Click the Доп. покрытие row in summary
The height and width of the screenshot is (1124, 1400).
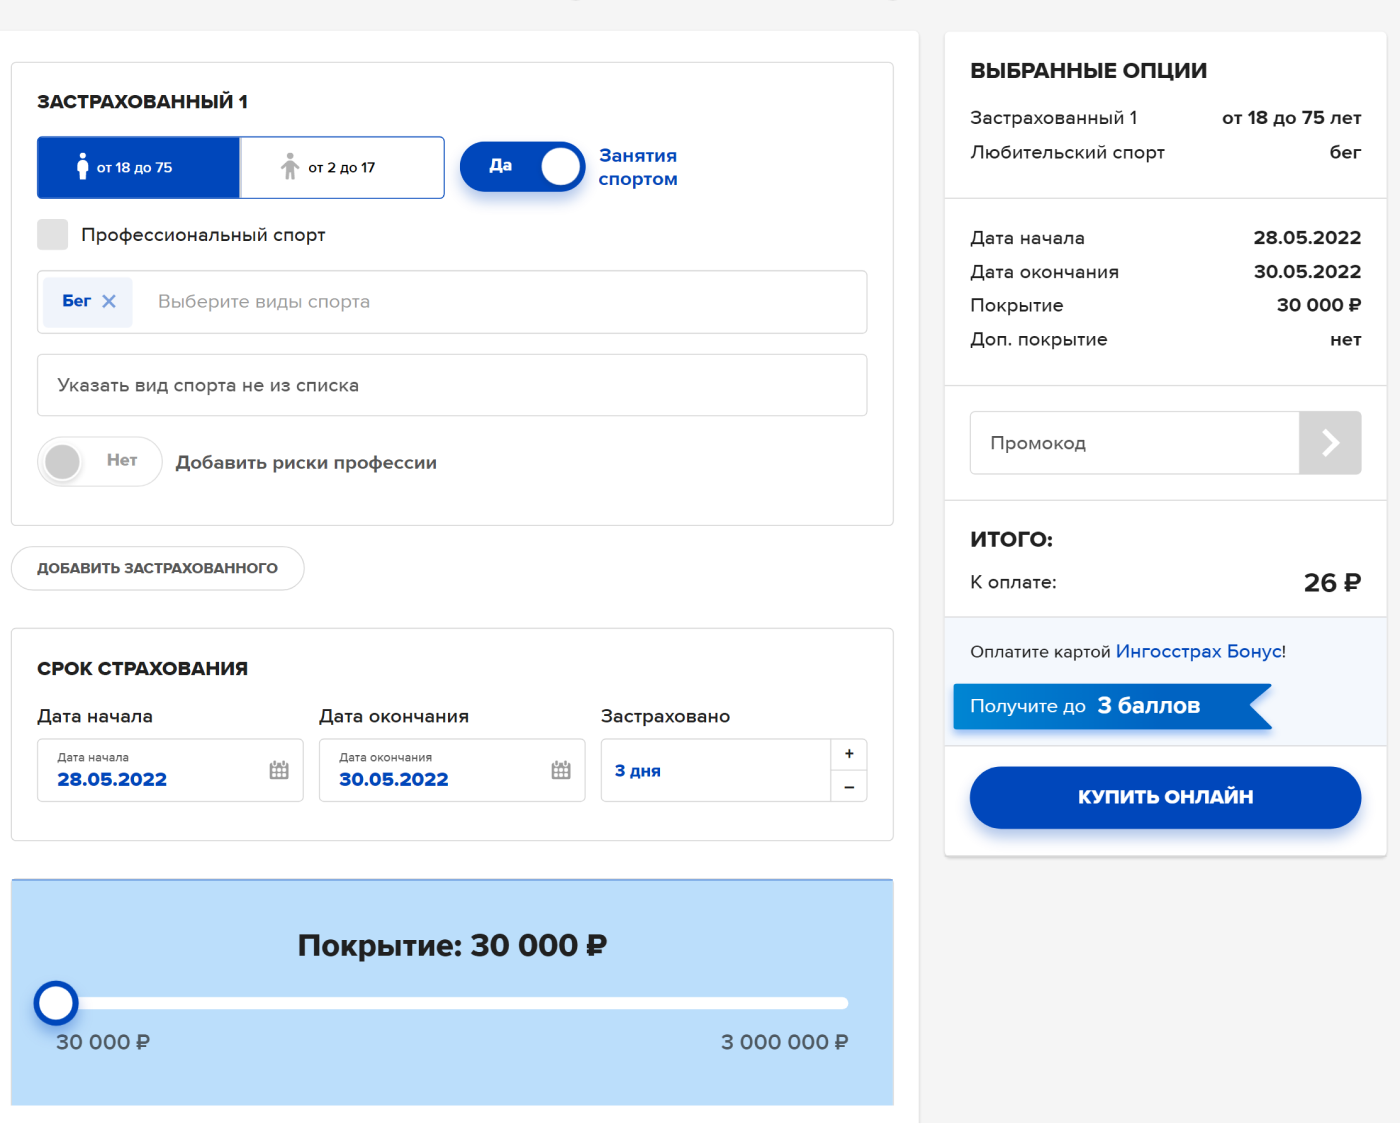pos(1165,339)
